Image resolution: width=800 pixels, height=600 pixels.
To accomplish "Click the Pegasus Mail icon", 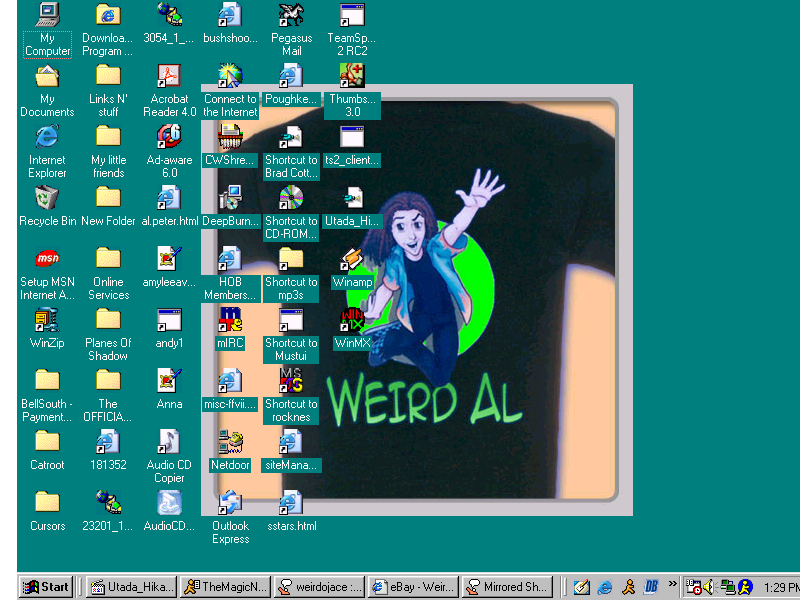I will click(x=291, y=14).
